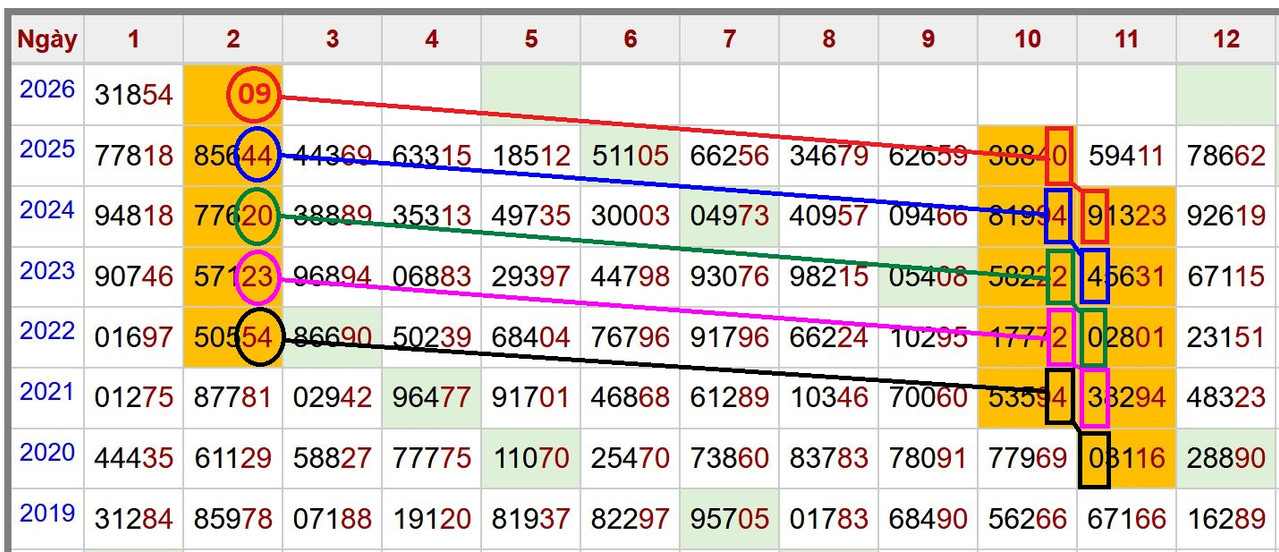
Task: Click the cell showing 77775
Action: 431,459
